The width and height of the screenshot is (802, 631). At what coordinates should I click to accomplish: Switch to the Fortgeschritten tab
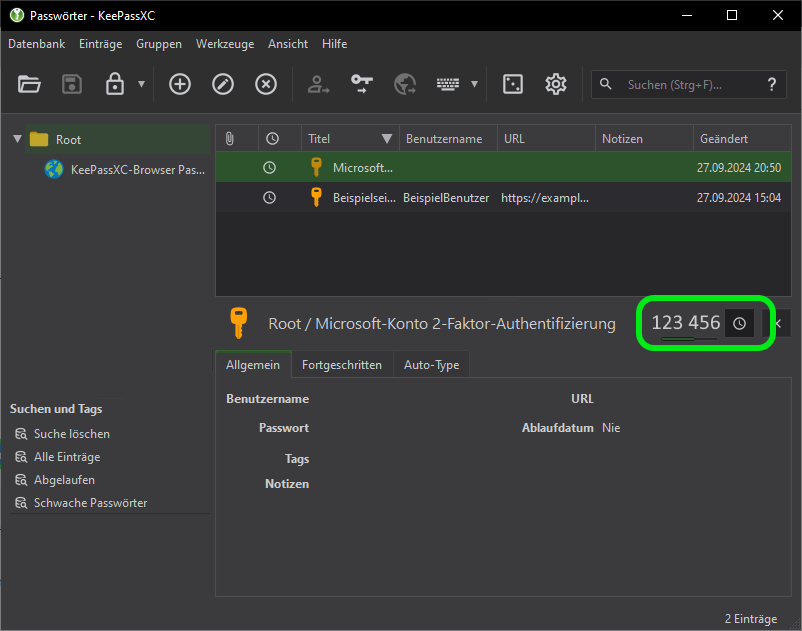point(342,365)
